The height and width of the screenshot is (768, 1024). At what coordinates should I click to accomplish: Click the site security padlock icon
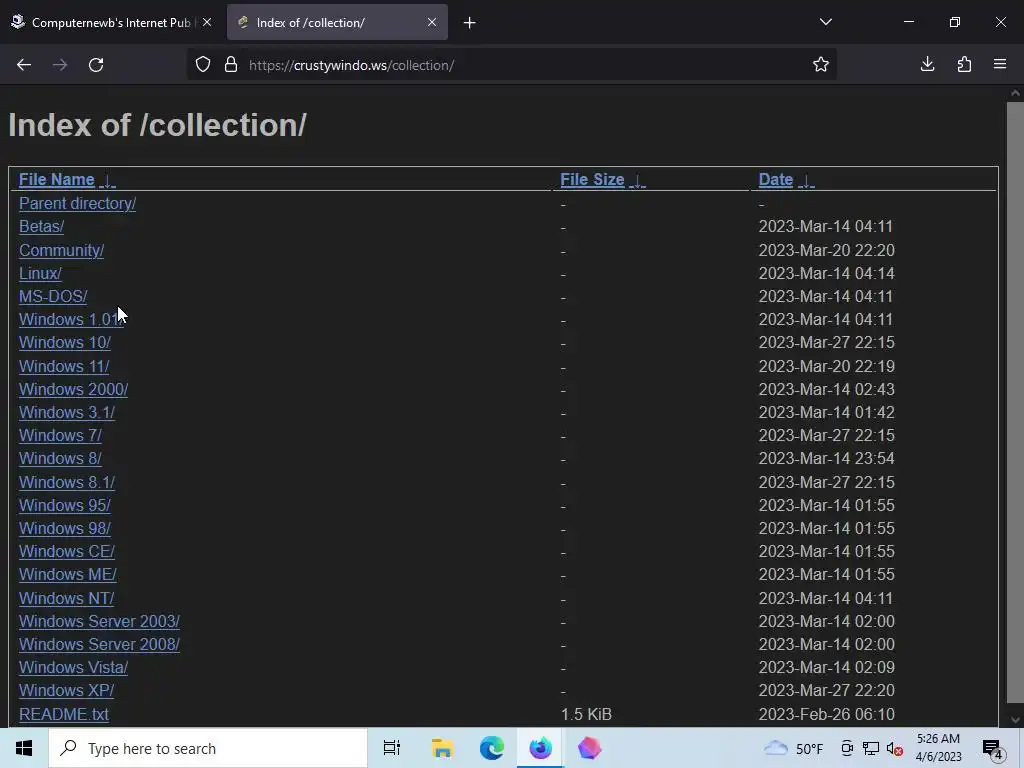click(231, 65)
